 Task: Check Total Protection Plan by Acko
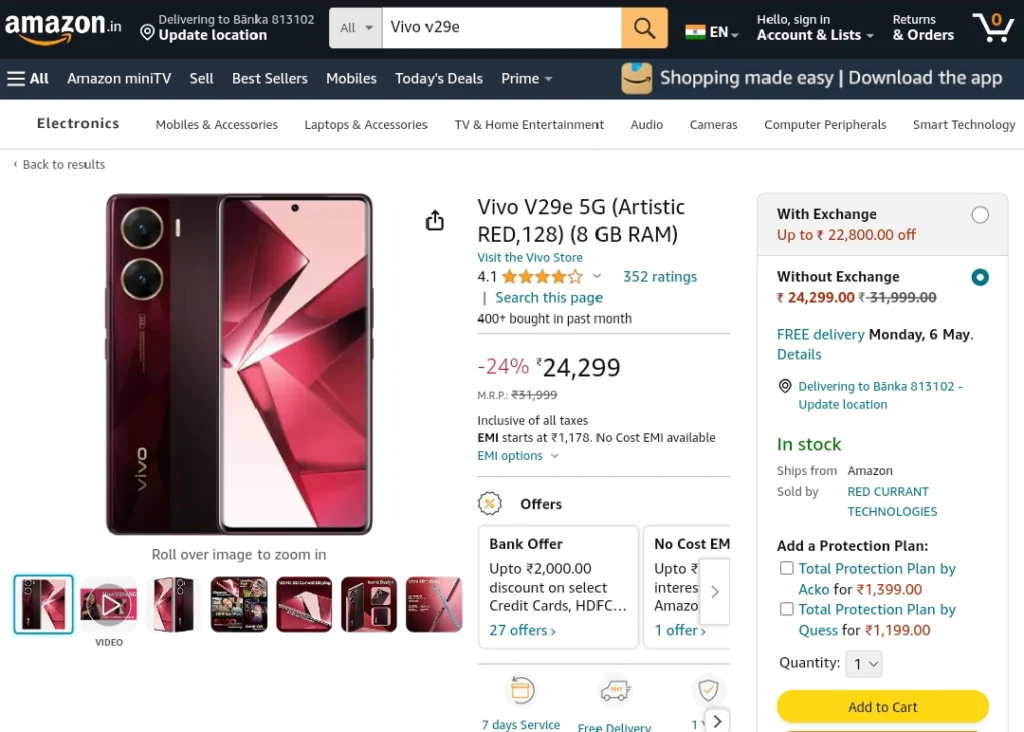coord(786,568)
